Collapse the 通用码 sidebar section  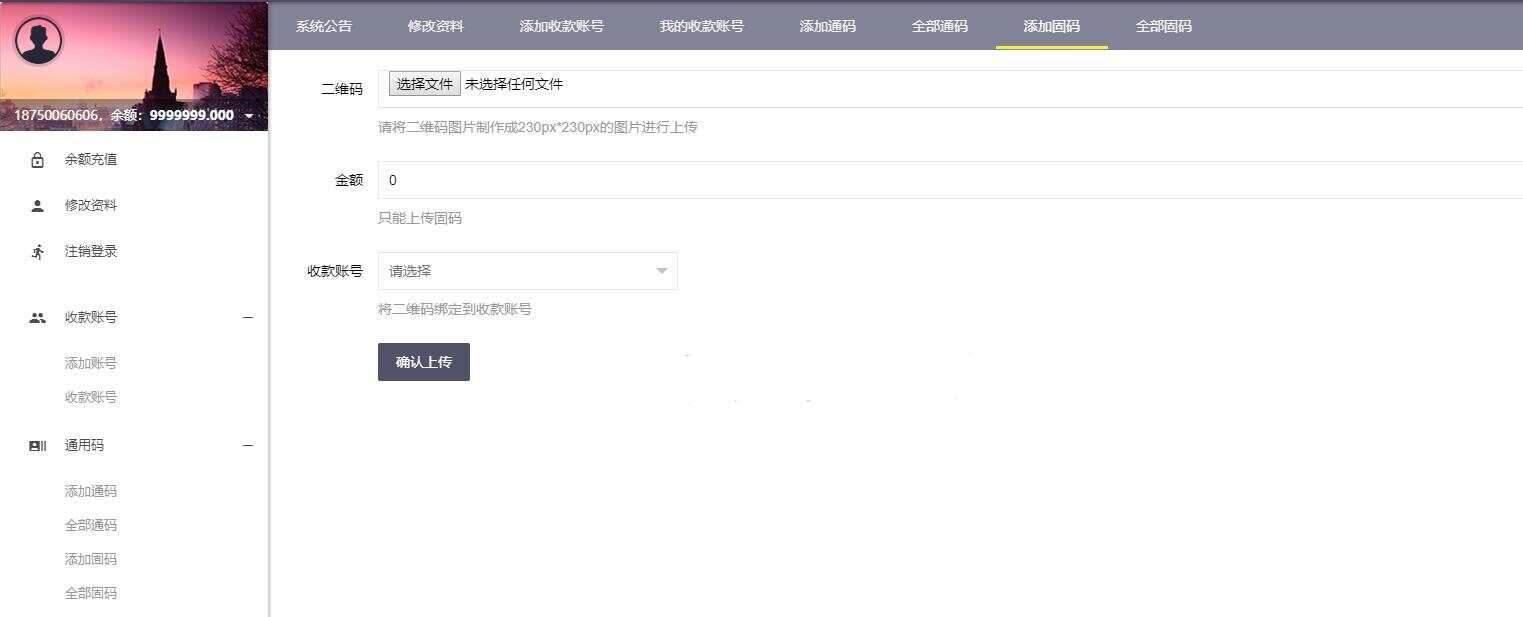(x=247, y=445)
